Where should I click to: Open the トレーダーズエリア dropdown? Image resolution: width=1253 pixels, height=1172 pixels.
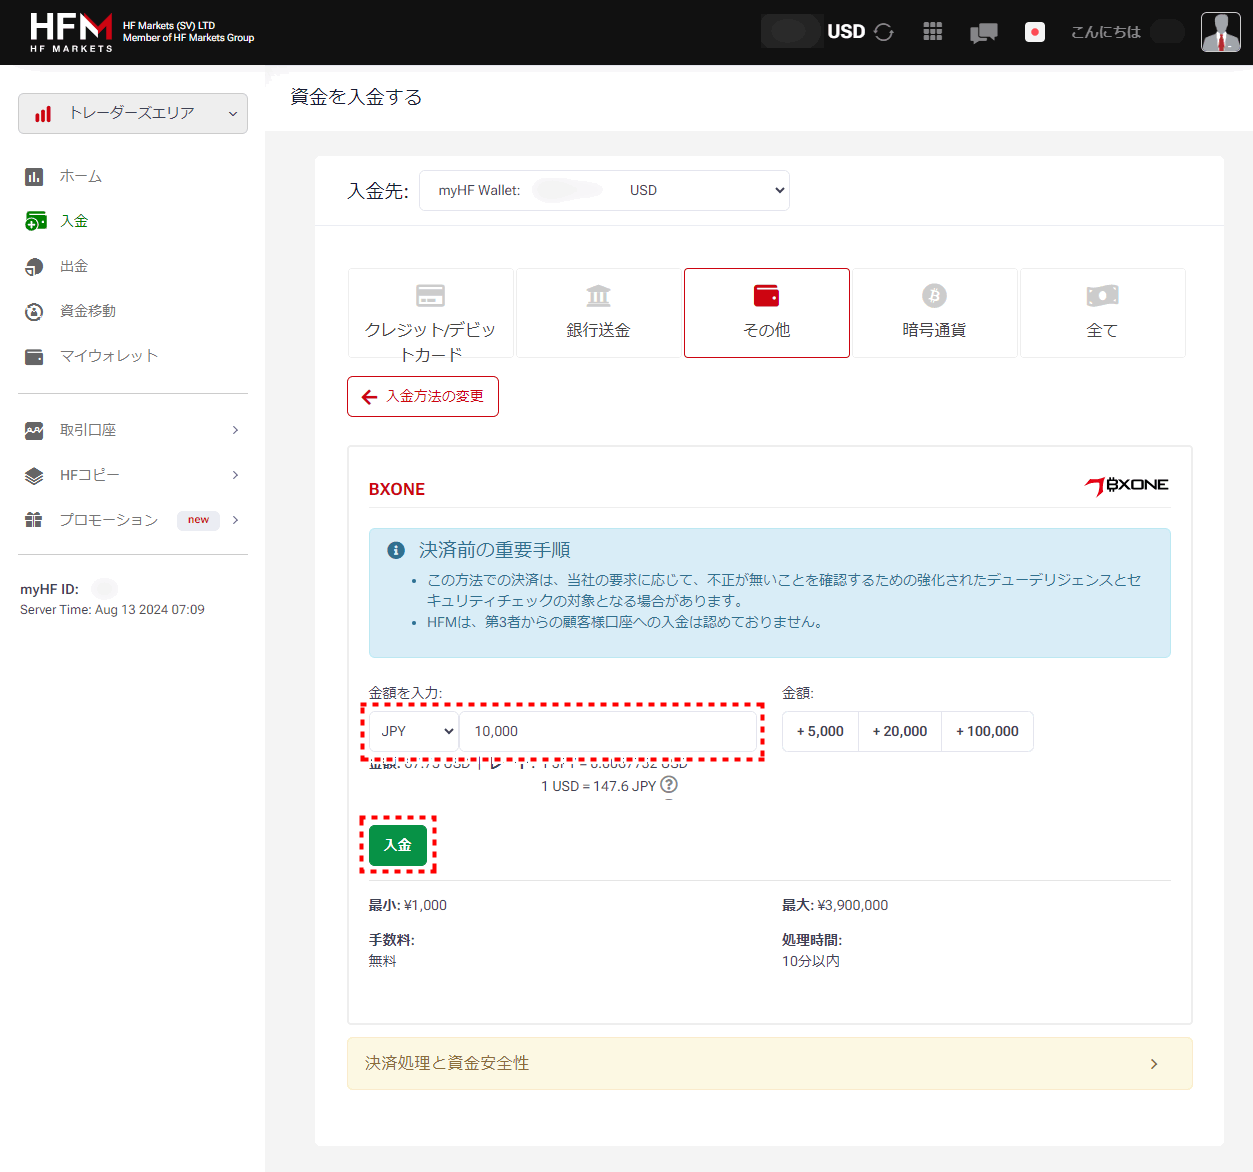(x=133, y=113)
